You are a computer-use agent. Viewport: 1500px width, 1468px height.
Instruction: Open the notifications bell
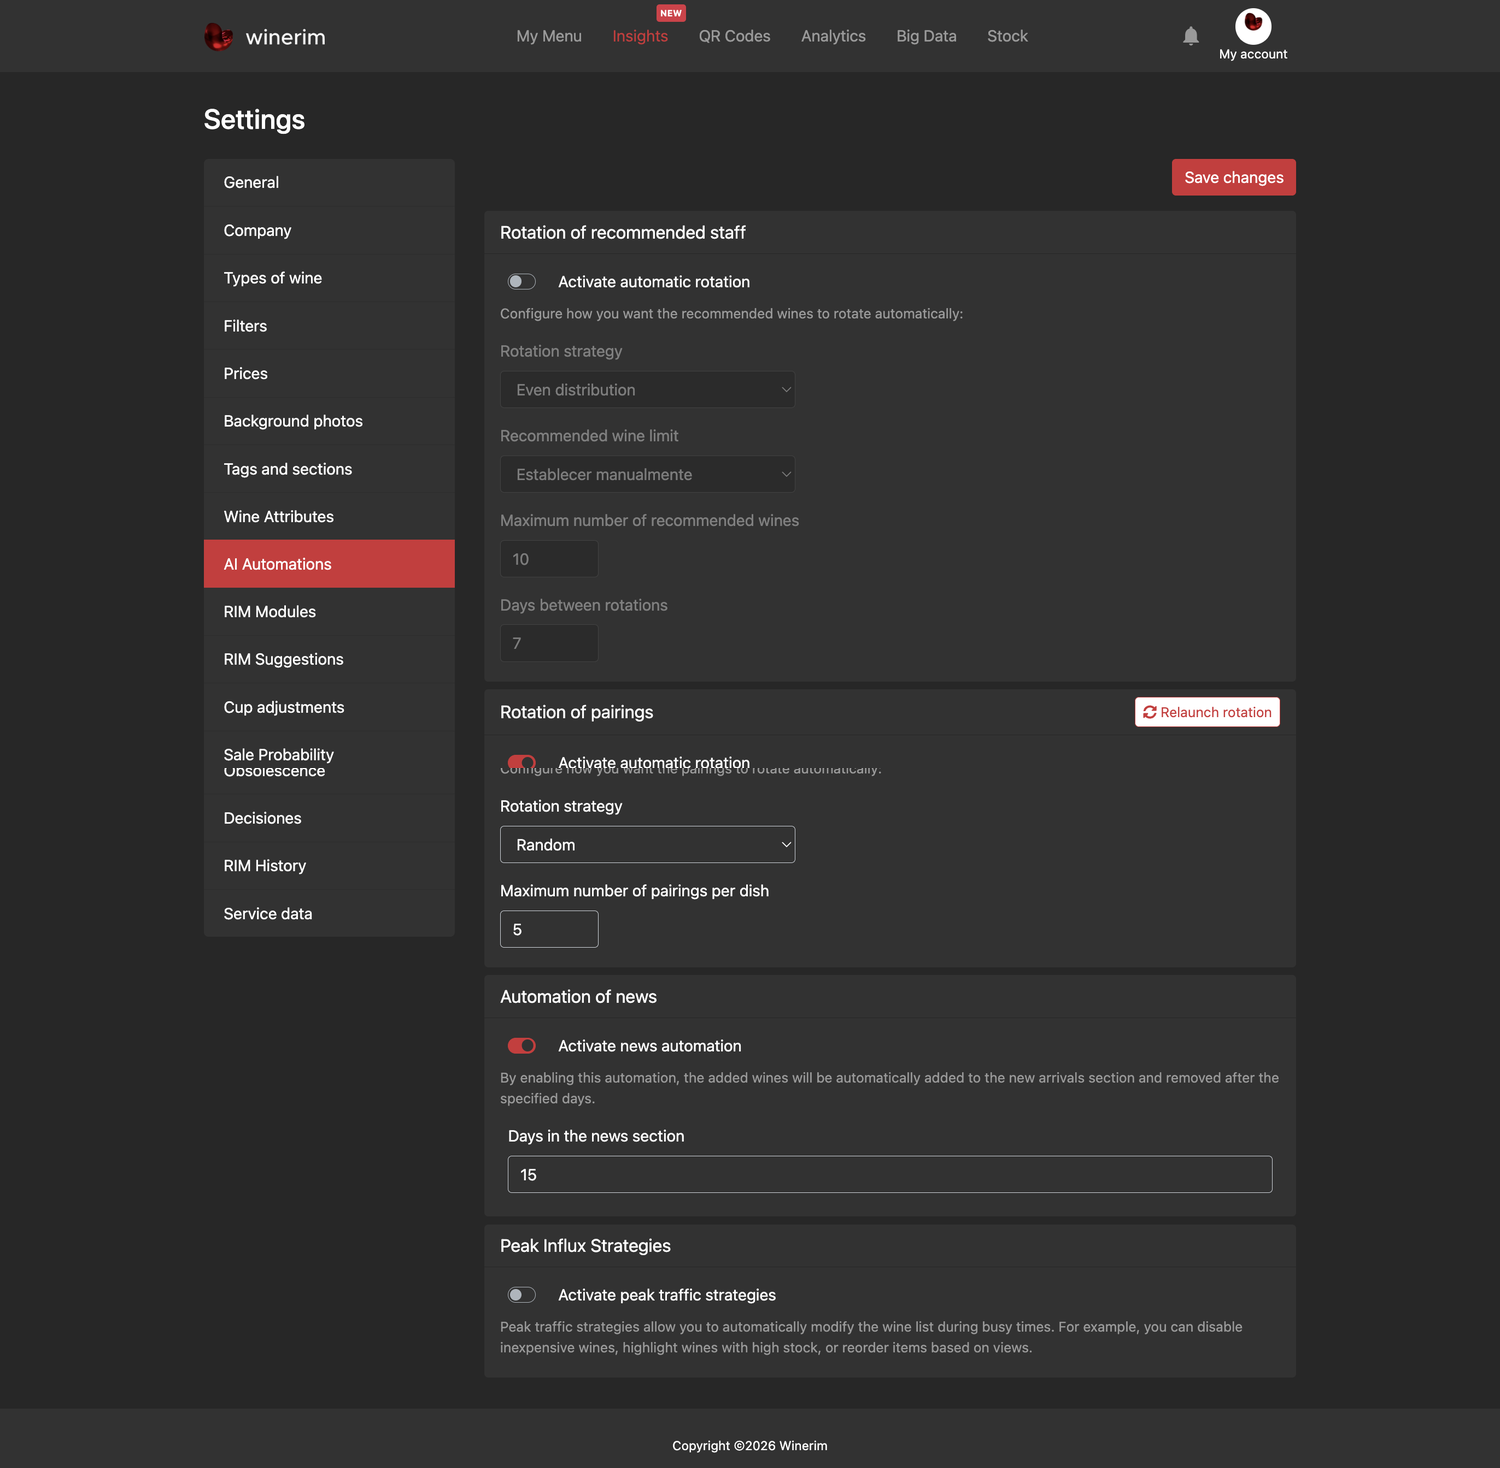(1190, 36)
